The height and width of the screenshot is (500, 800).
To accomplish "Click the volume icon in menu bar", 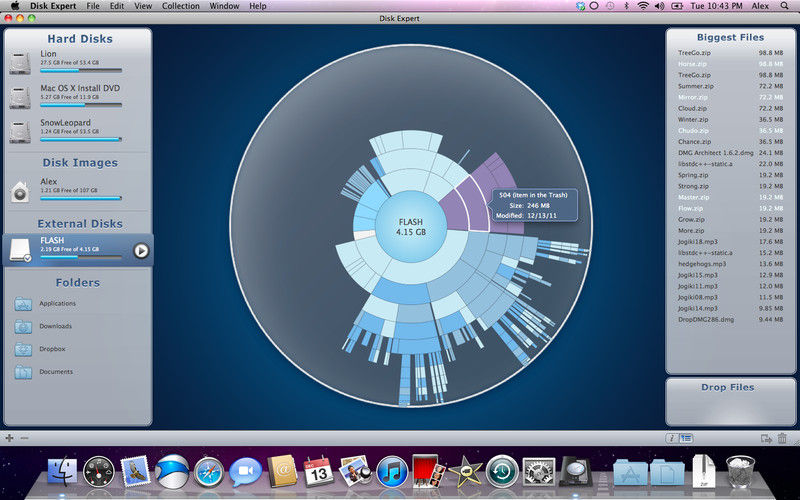I will pyautogui.click(x=660, y=6).
